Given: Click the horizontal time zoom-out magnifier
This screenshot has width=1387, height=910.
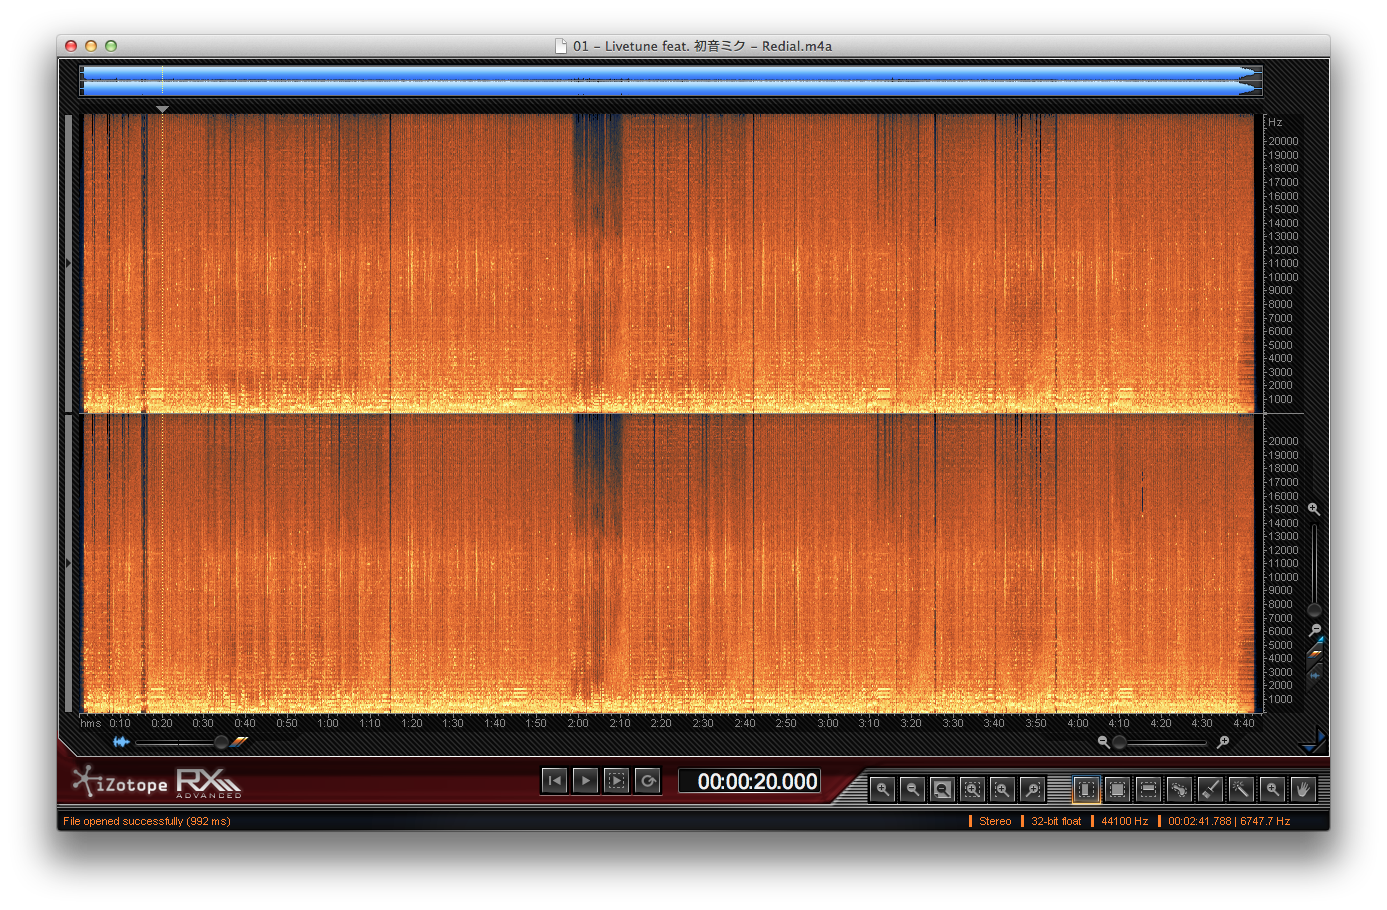Looking at the screenshot, I should 1103,742.
